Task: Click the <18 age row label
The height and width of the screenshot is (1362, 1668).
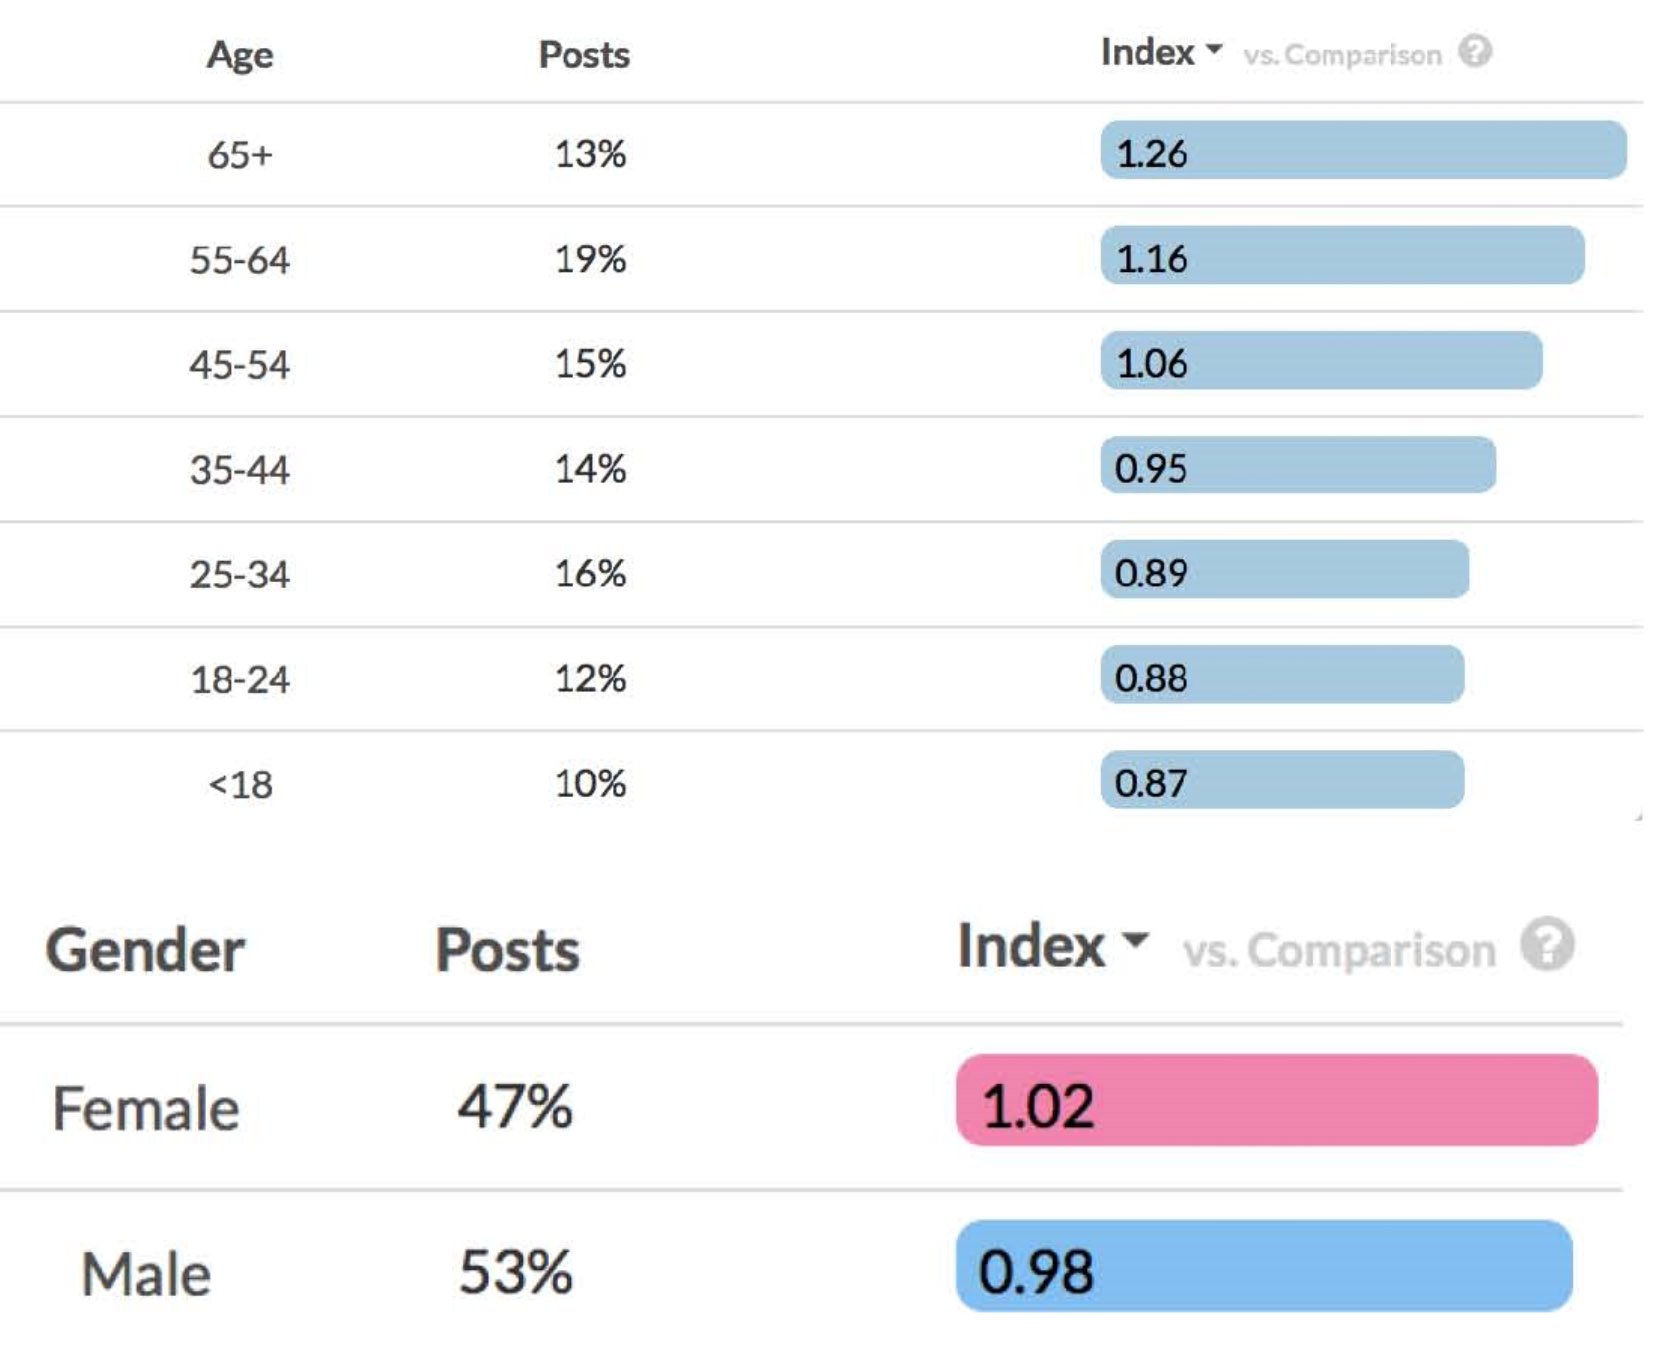Action: point(240,785)
